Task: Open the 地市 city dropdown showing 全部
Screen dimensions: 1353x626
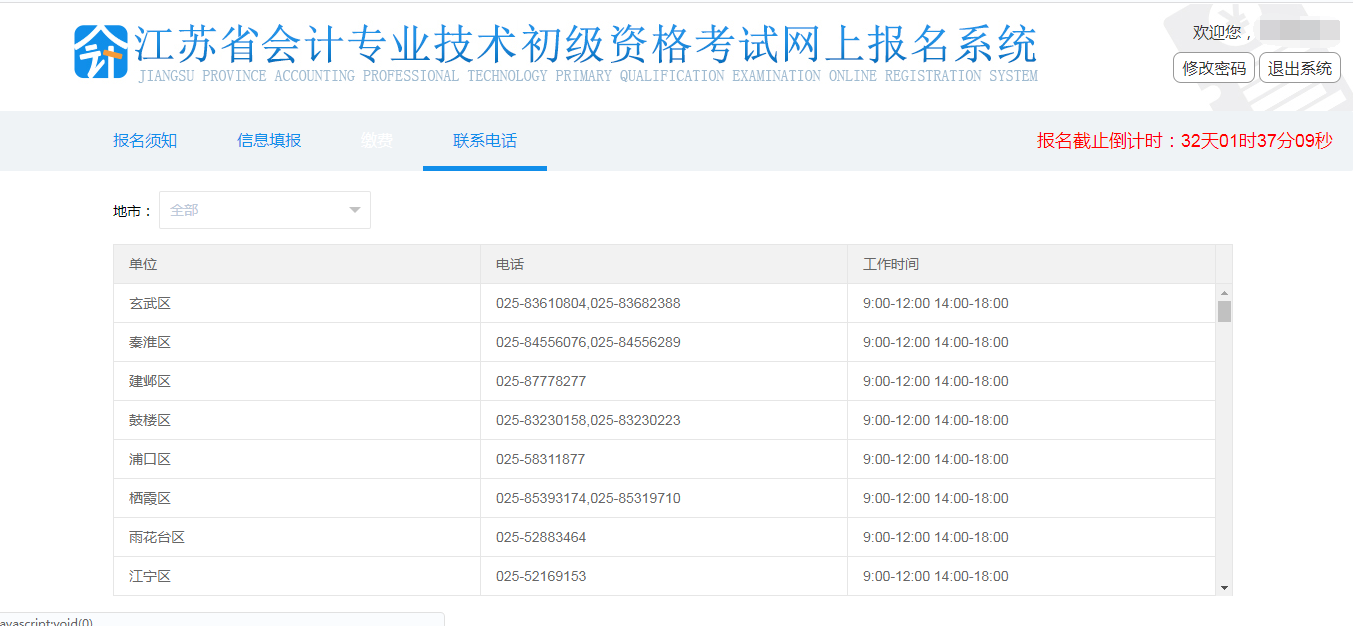Action: (265, 210)
